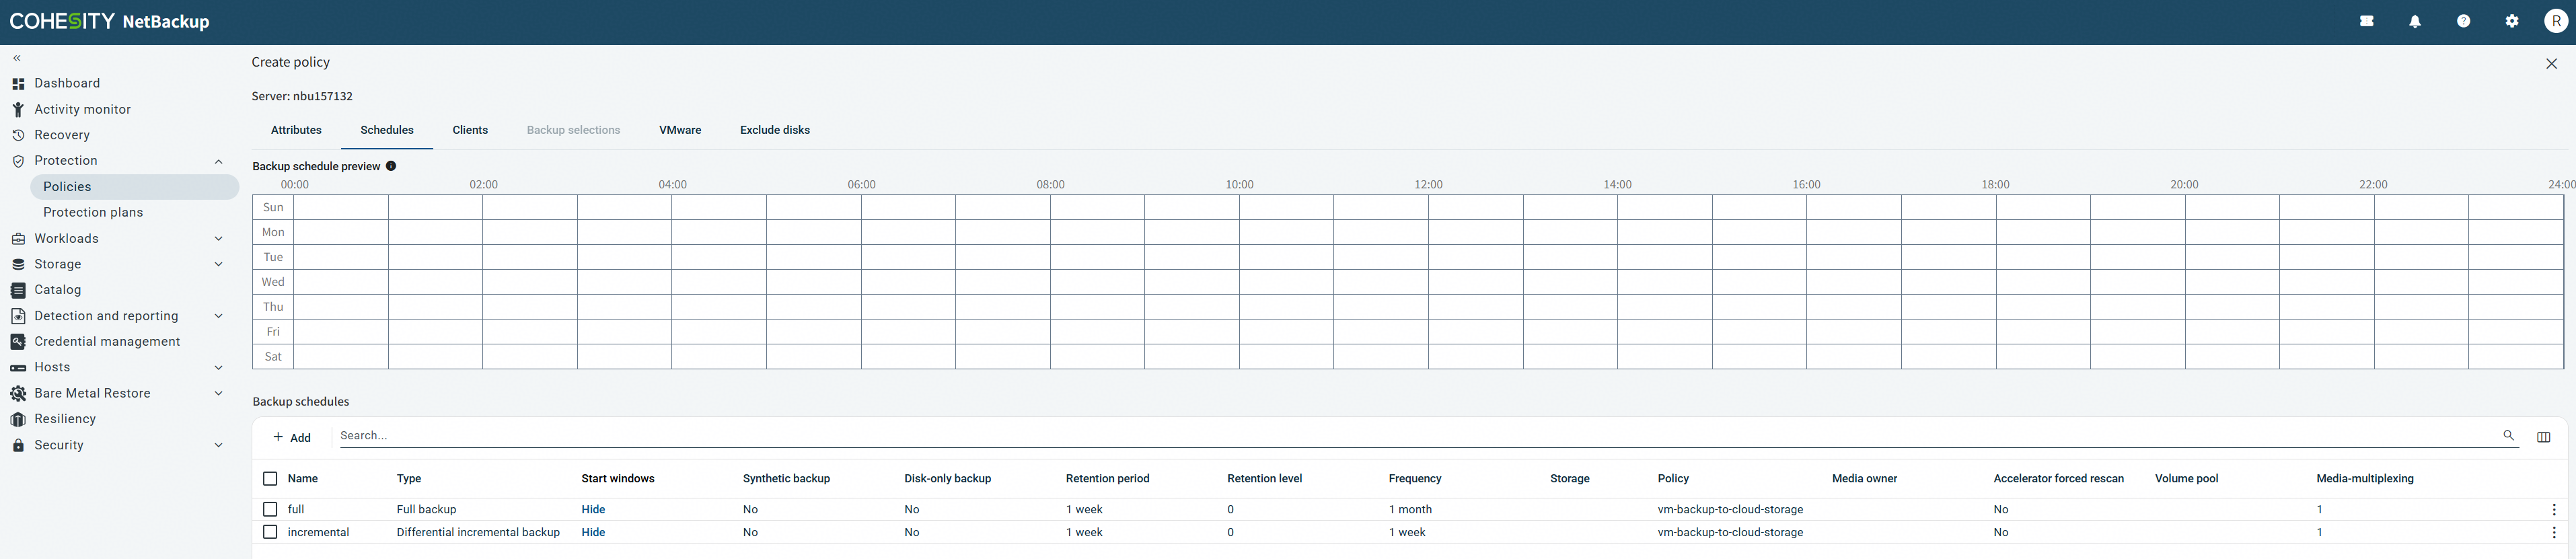Screen dimensions: 2576x559
Task: Click the Workloads sidebar icon
Action: [x=18, y=239]
